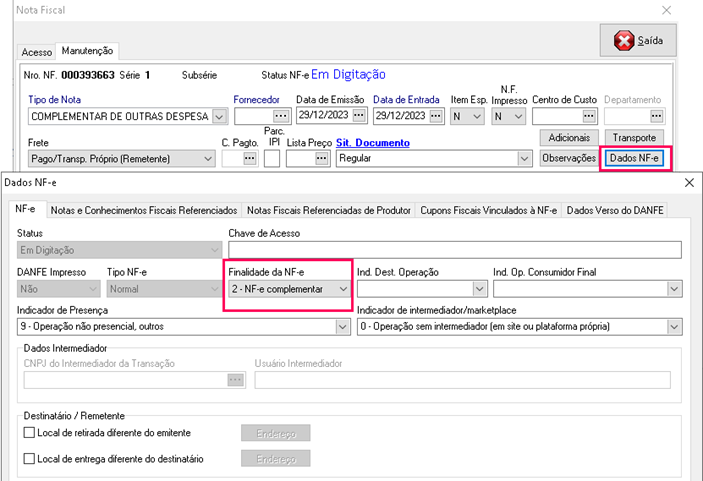Expand the Finalidade da NF-e dropdown

(343, 289)
